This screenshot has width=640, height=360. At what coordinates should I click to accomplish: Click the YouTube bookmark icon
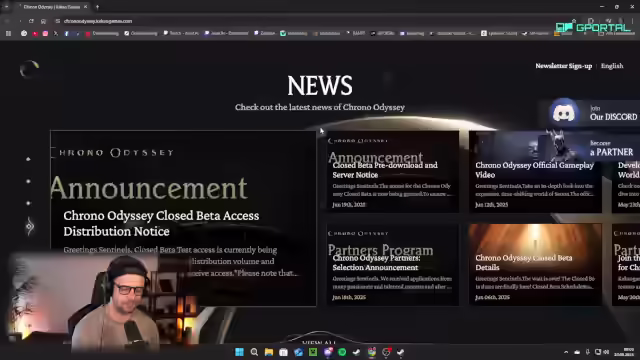pos(35,33)
